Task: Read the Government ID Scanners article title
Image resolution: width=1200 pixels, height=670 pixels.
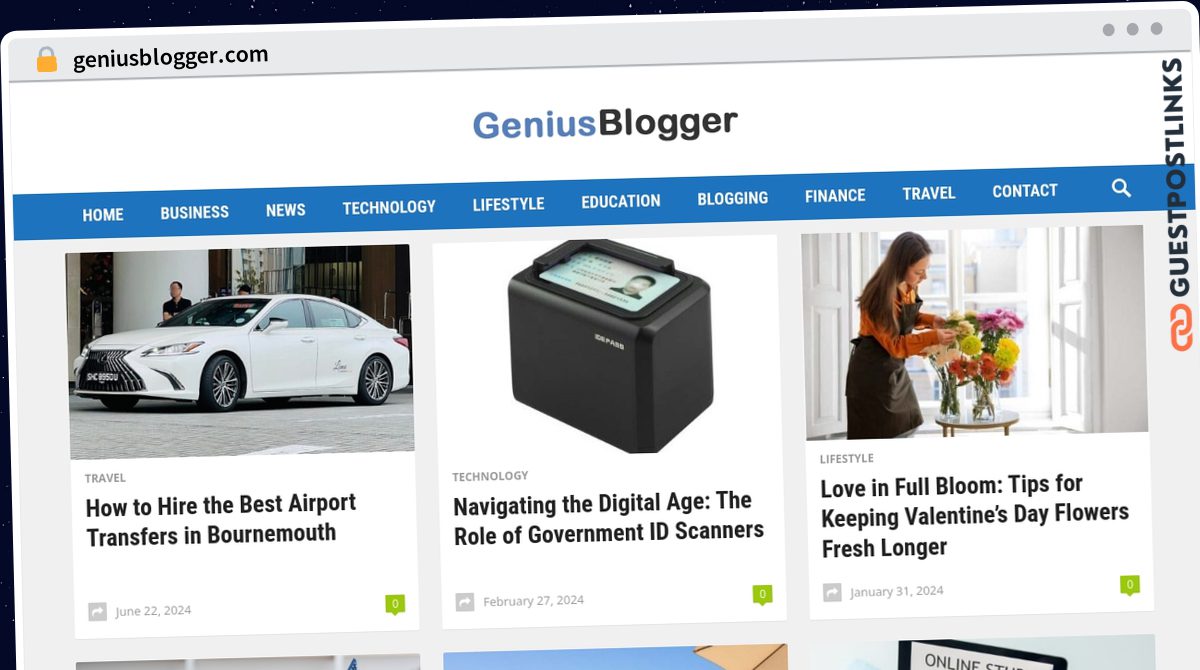Action: coord(608,517)
